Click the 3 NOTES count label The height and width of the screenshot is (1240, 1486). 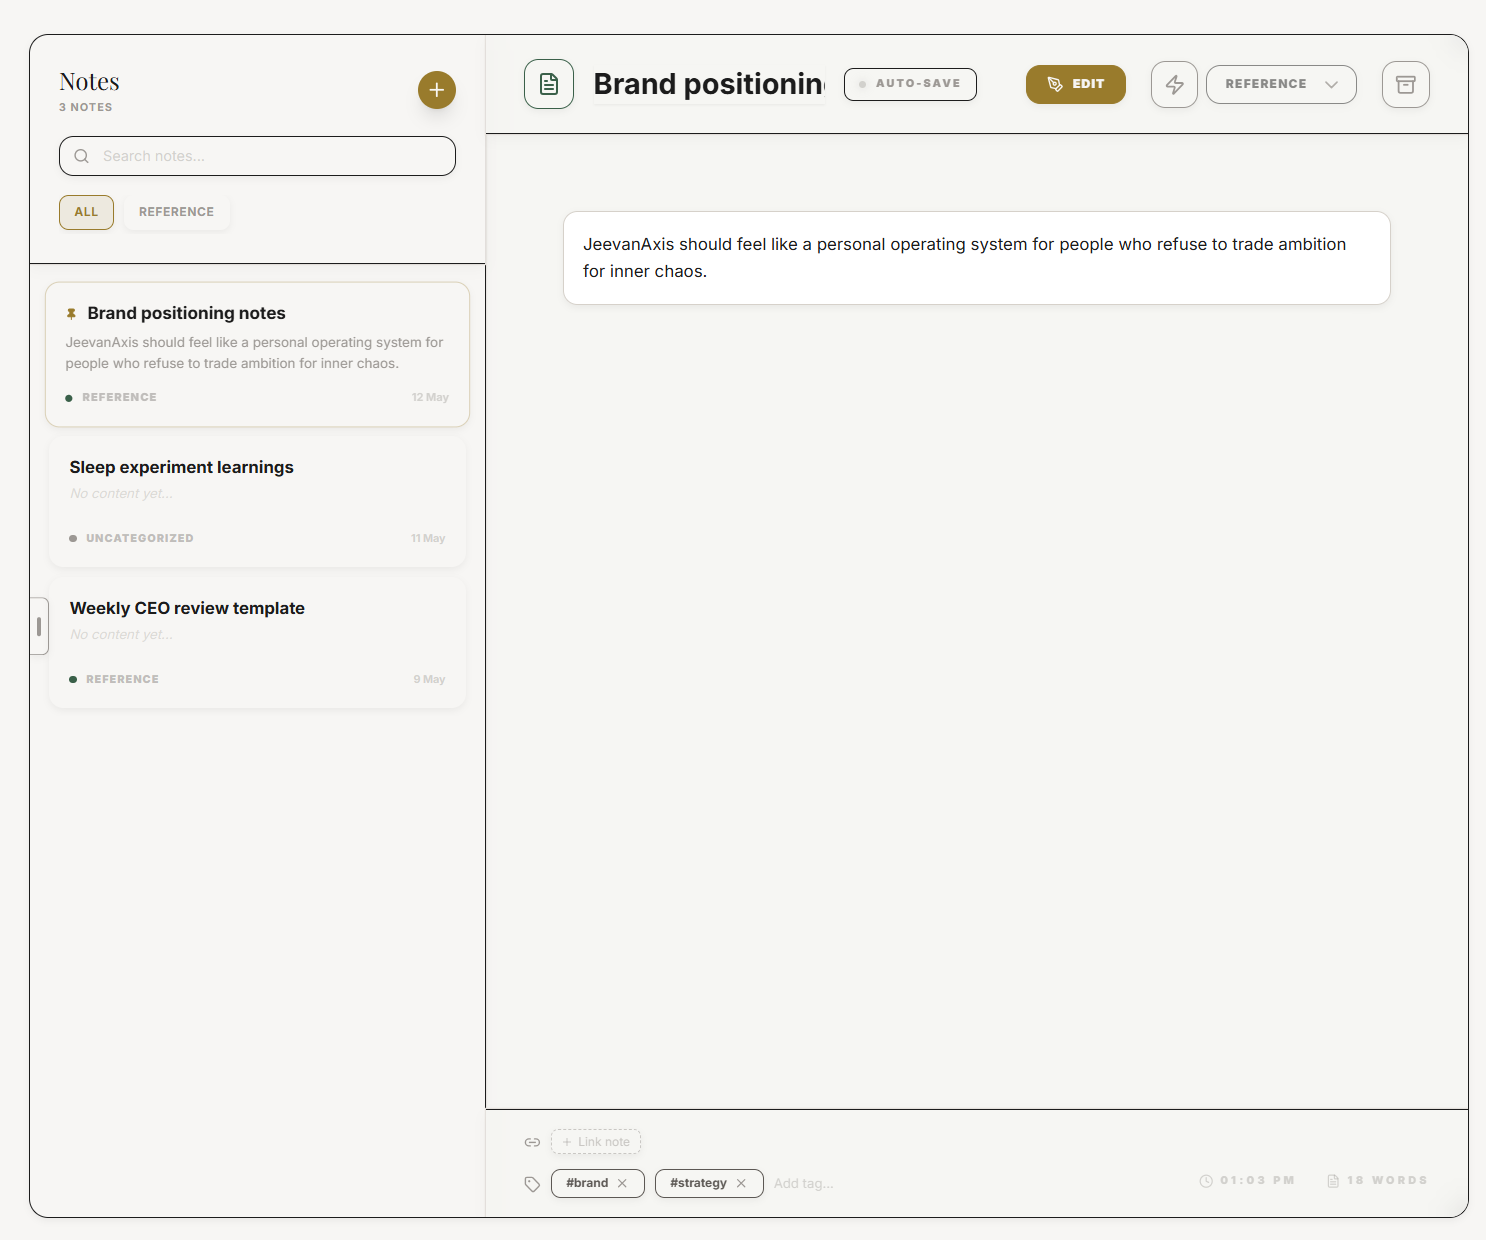pyautogui.click(x=86, y=107)
